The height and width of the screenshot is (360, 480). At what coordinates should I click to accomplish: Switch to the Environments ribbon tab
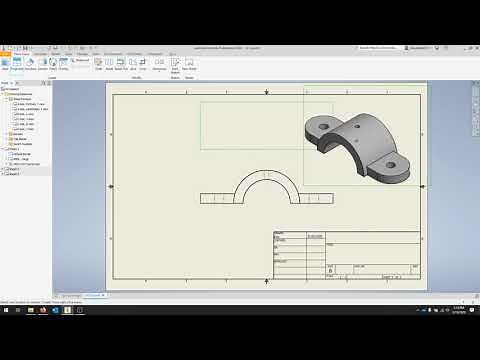click(x=113, y=54)
